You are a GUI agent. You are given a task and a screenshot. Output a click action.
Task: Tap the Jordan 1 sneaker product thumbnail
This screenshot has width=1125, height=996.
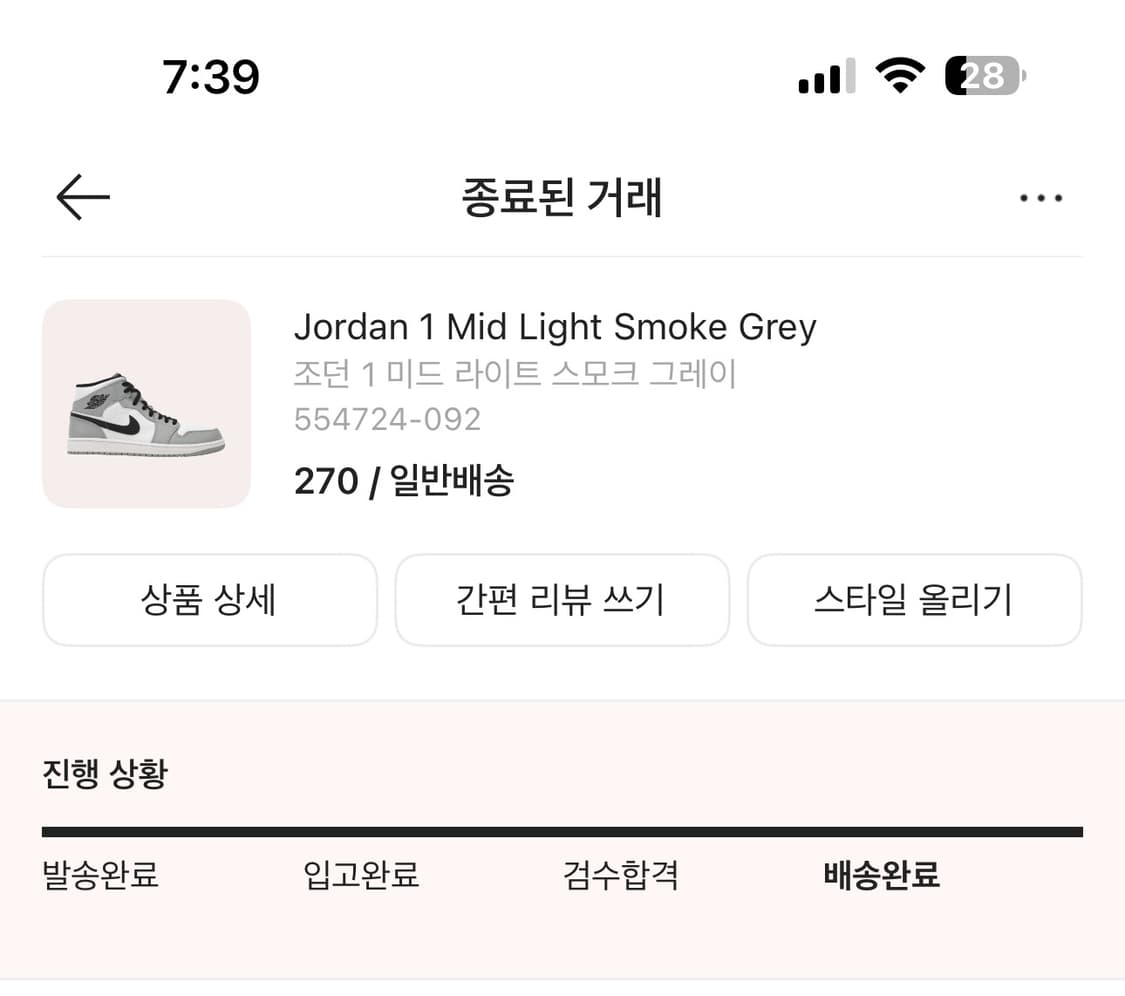[x=146, y=404]
